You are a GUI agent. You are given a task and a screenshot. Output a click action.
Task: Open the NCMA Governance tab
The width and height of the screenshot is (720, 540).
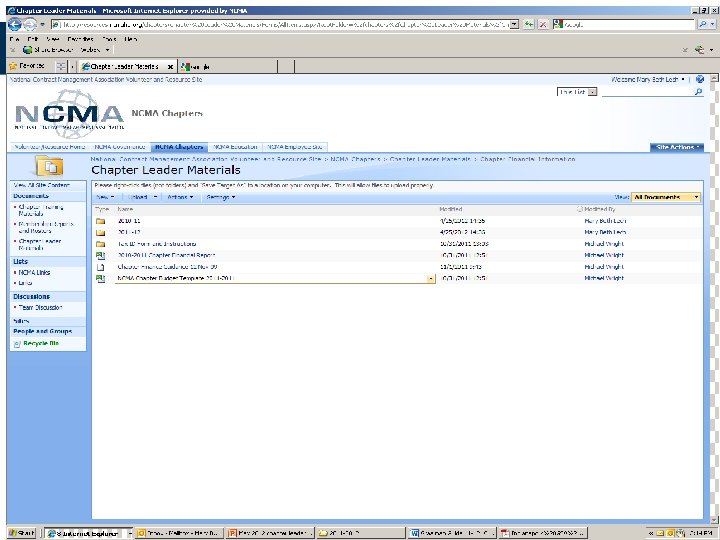pos(119,147)
